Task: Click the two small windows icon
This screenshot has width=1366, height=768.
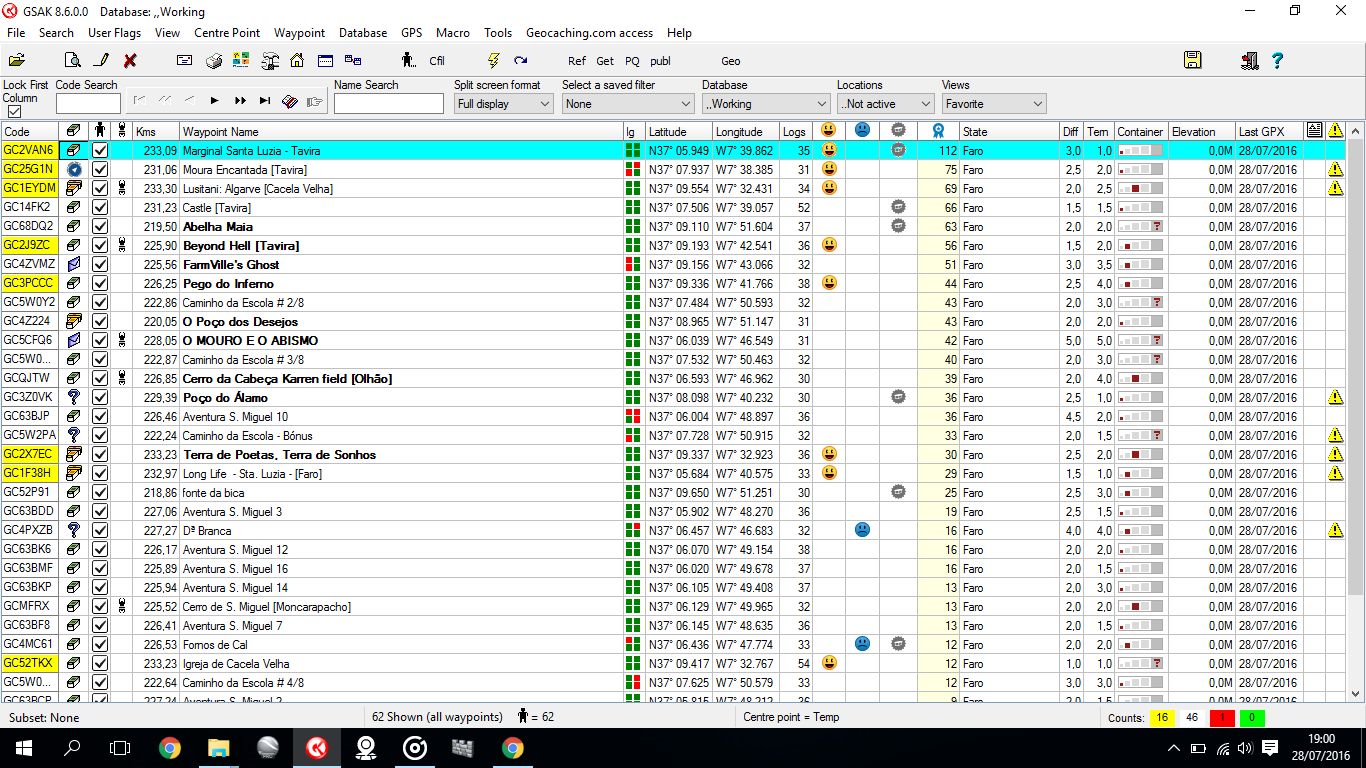Action: (x=353, y=60)
